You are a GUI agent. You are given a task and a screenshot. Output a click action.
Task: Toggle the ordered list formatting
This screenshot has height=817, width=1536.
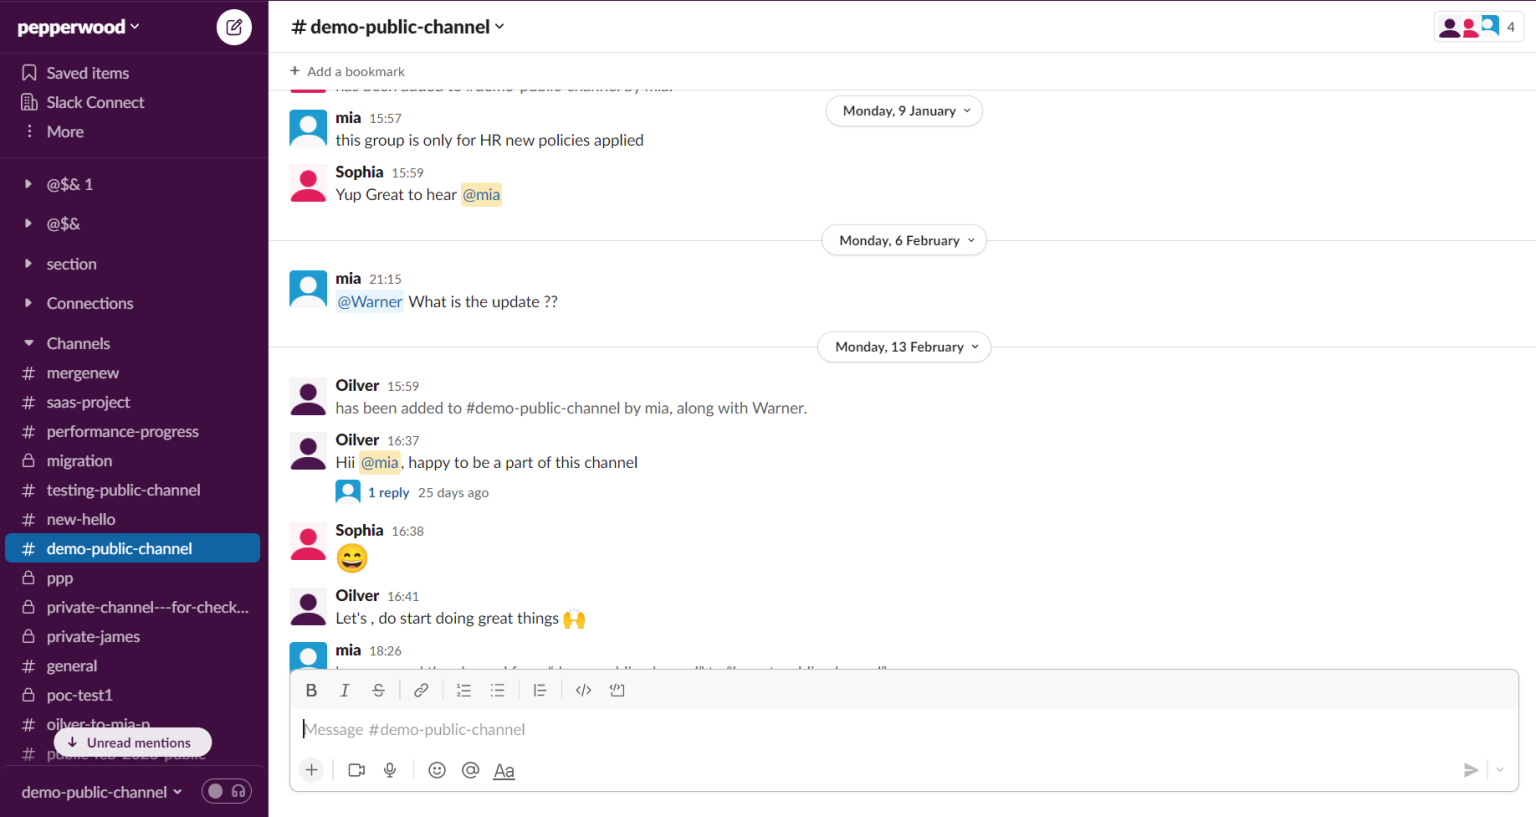463,690
